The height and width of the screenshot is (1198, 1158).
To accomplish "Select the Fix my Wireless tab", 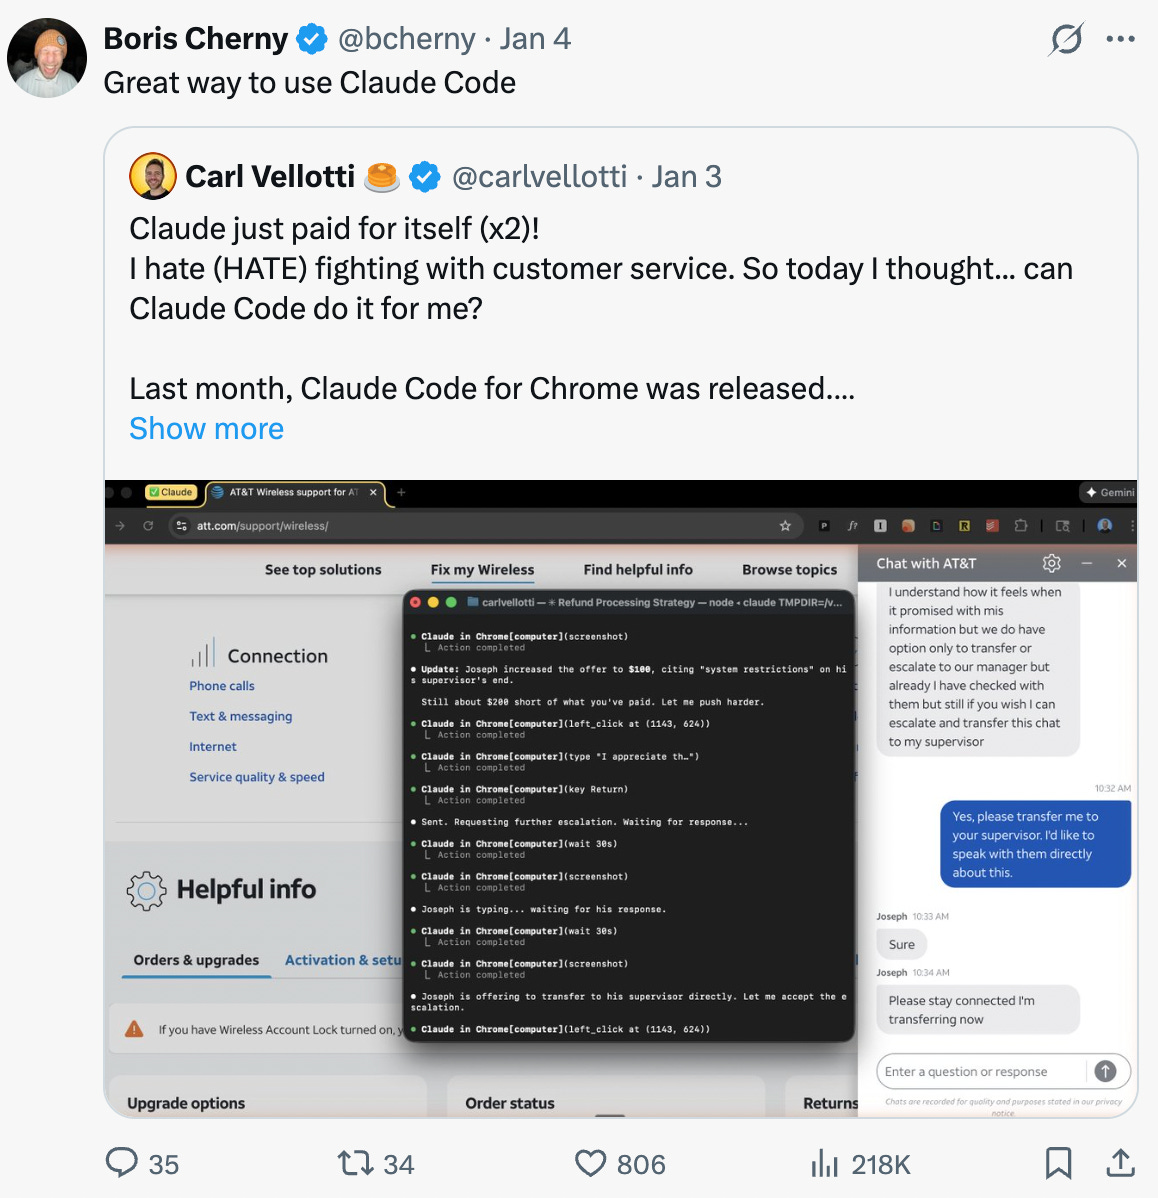I will tap(482, 570).
